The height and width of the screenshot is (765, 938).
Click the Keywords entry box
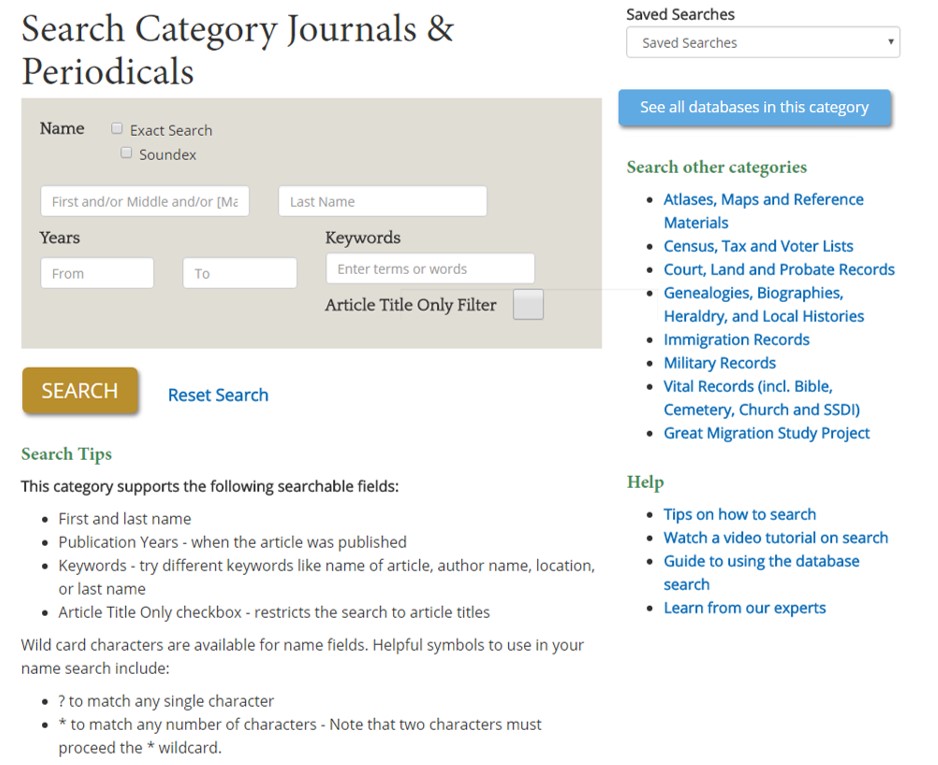430,268
